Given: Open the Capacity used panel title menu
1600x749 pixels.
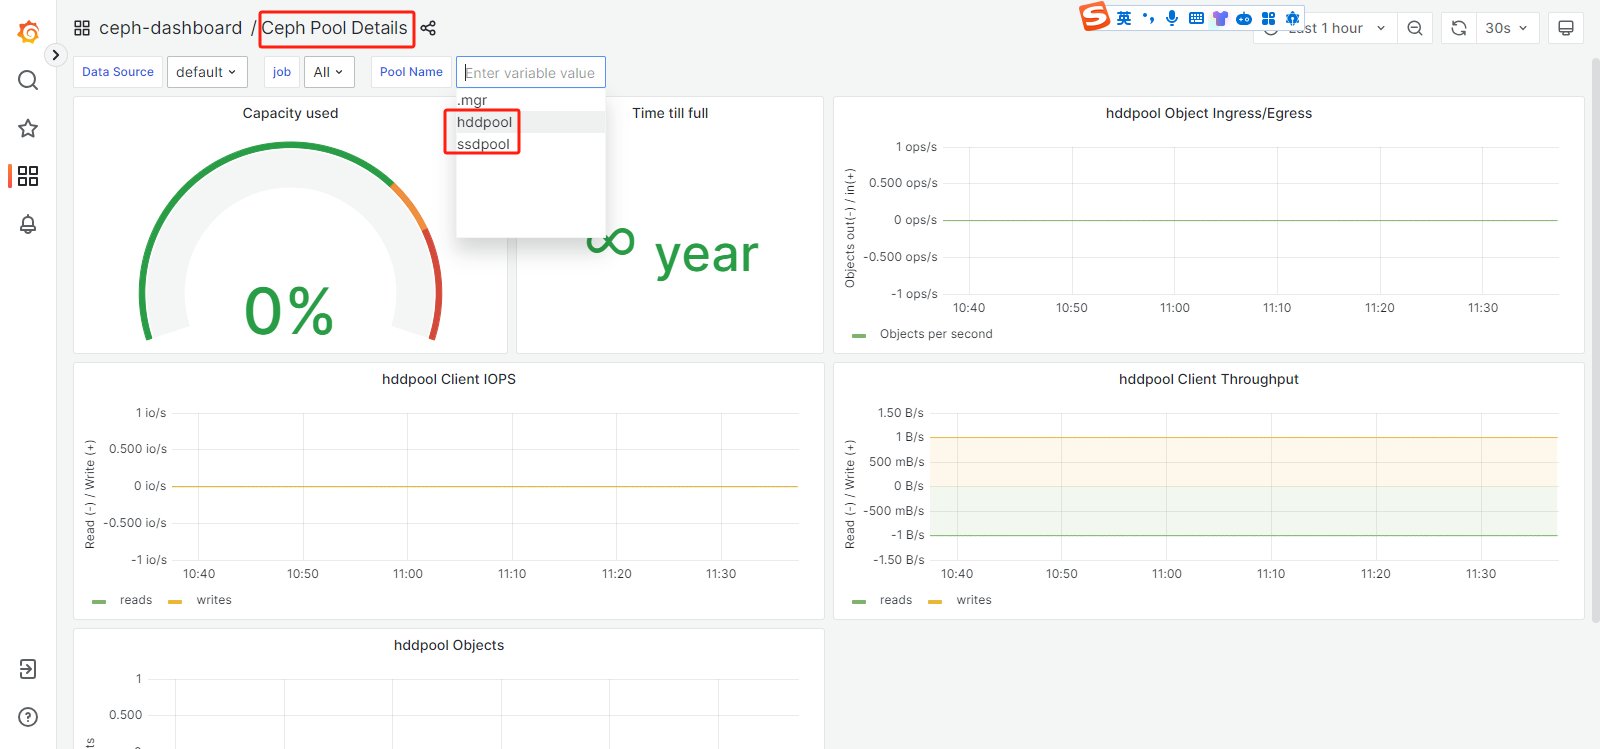Looking at the screenshot, I should (x=290, y=113).
